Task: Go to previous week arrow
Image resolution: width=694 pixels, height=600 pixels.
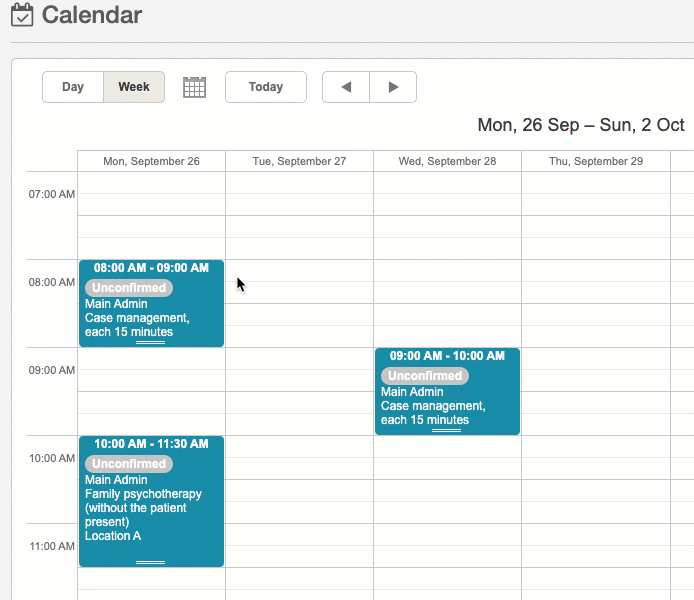Action: click(x=346, y=87)
